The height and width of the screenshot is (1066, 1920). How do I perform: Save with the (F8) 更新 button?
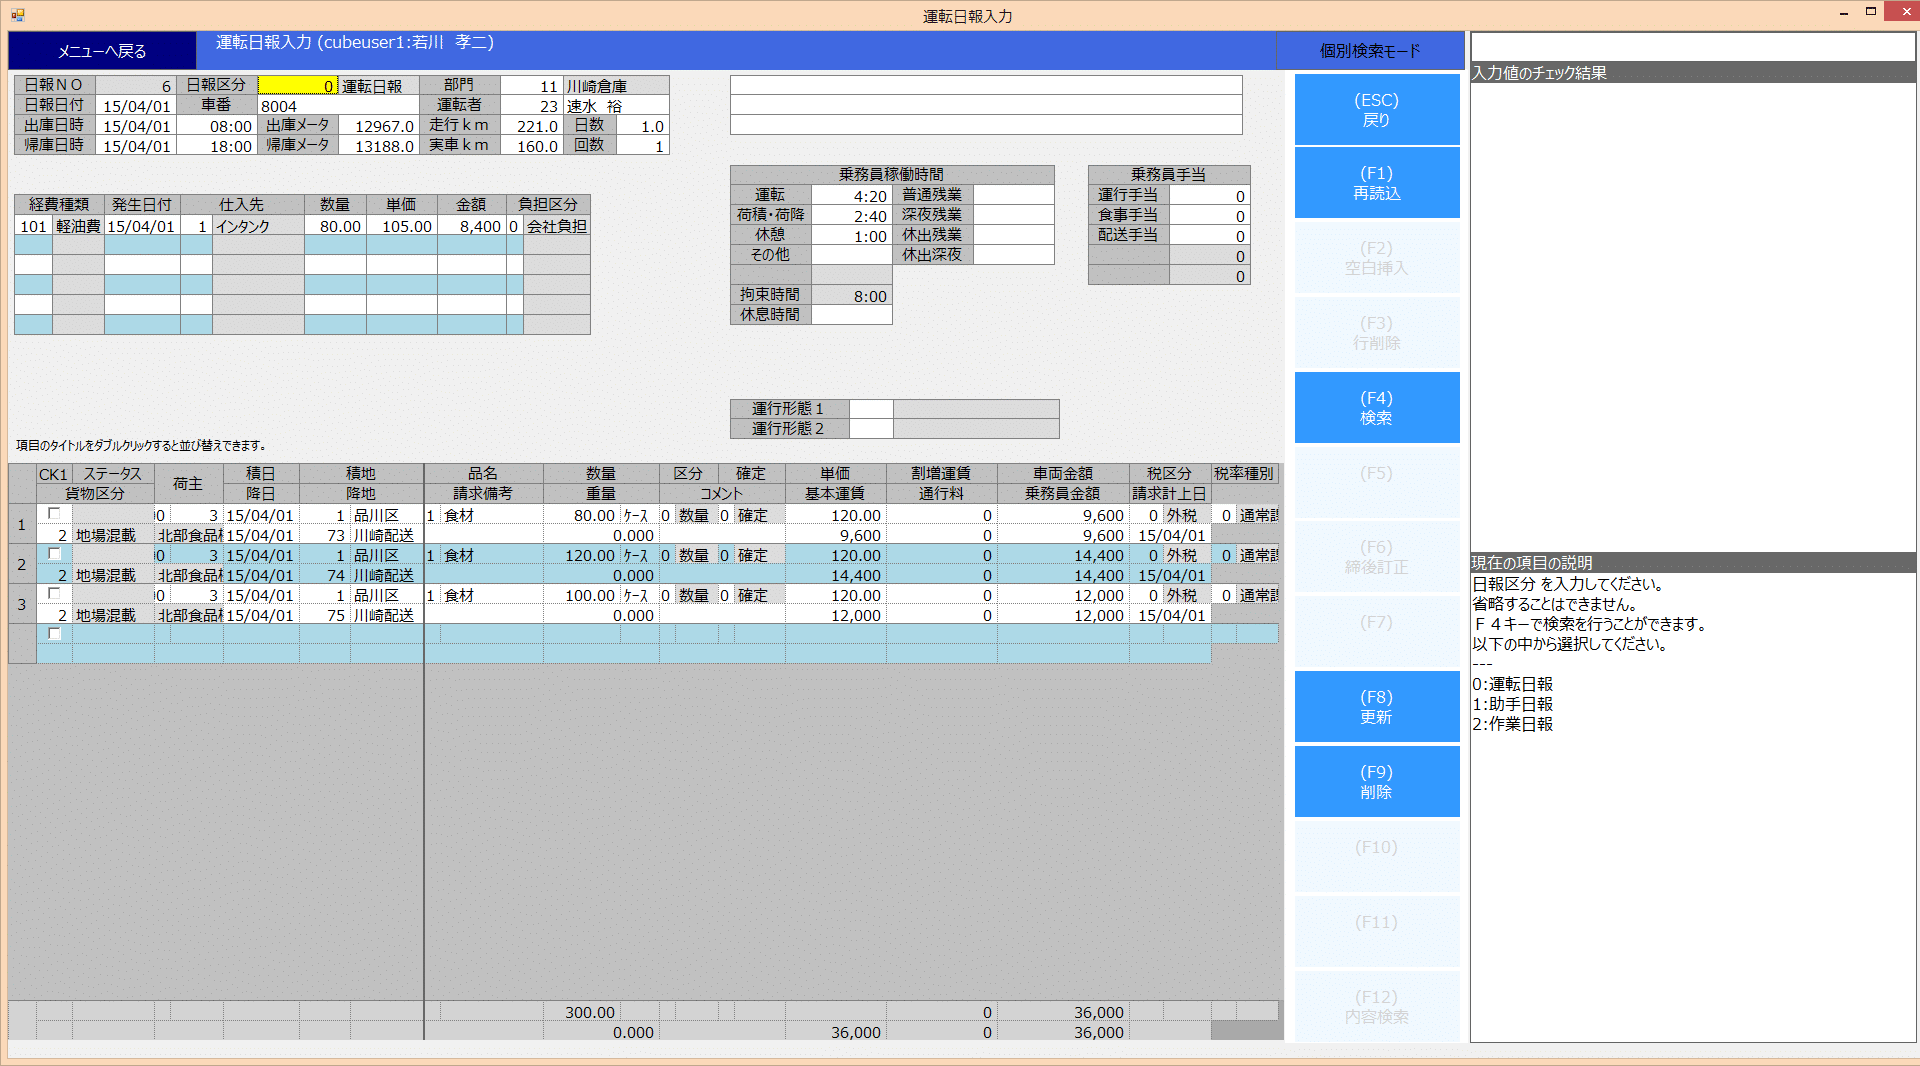pyautogui.click(x=1376, y=707)
